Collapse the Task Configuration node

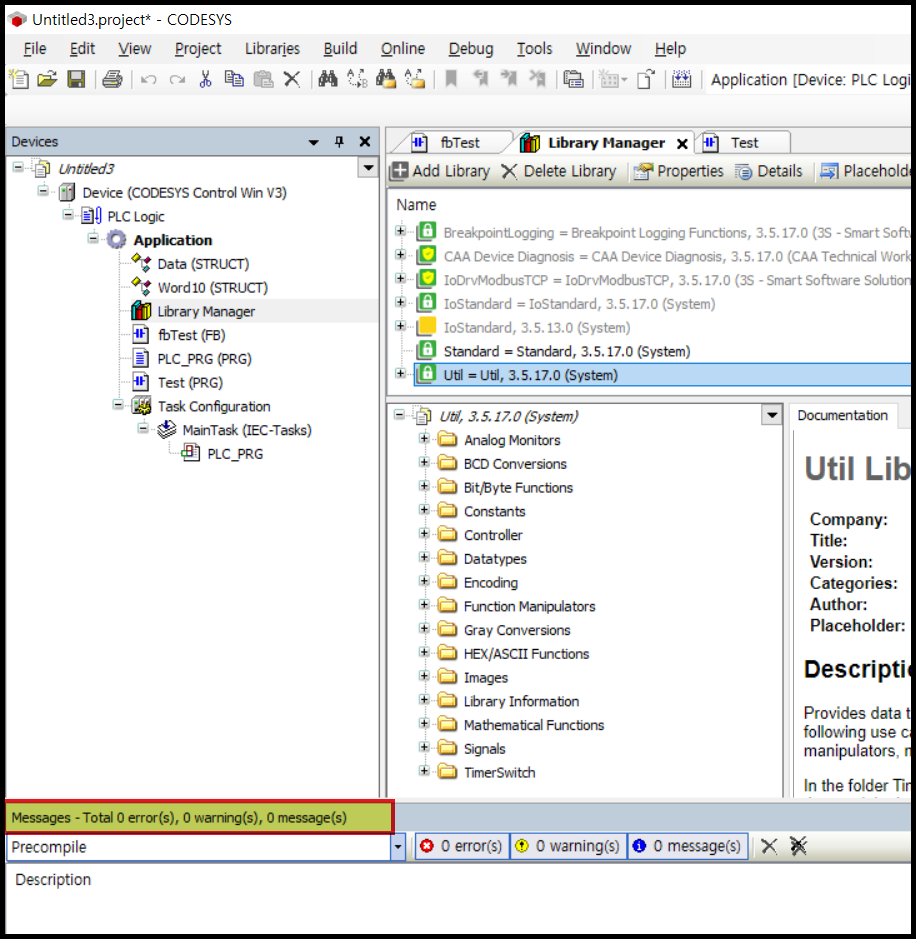pyautogui.click(x=119, y=405)
